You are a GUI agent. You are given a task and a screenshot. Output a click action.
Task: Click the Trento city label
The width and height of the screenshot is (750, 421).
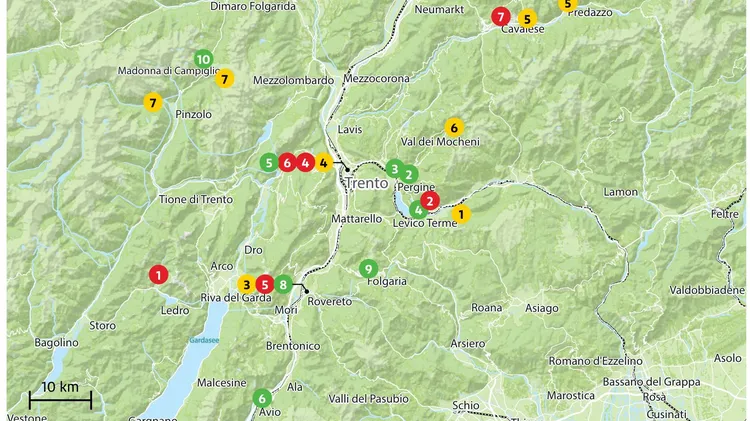366,183
